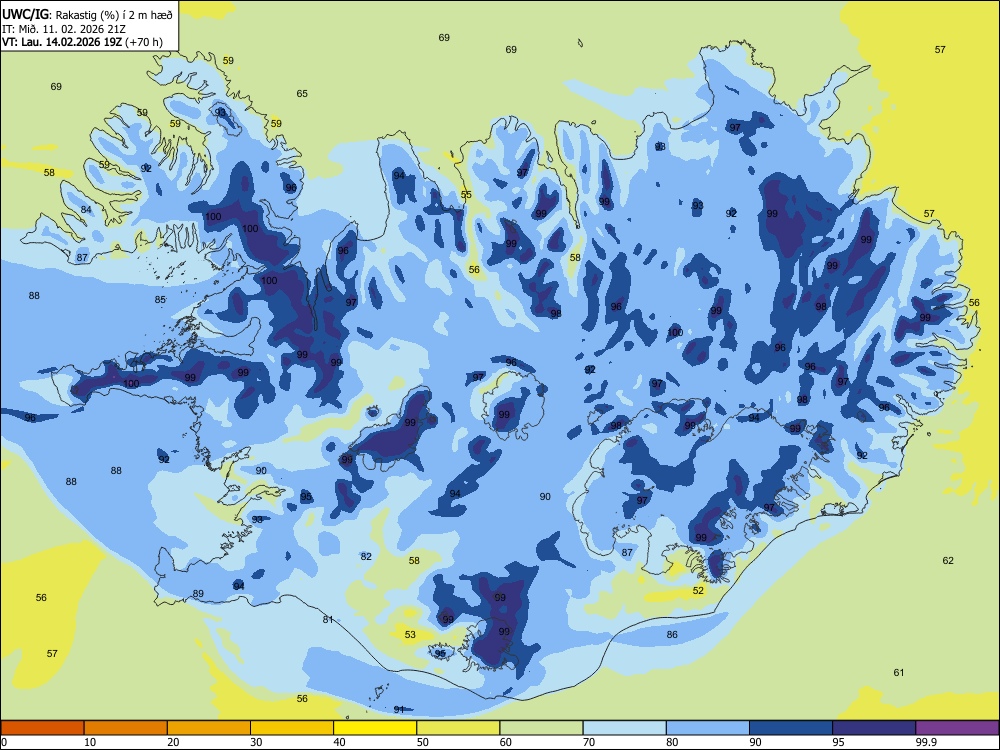Image resolution: width=1000 pixels, height=750 pixels.
Task: Click the dark orange 0–10 legend swatch
Action: 42,728
